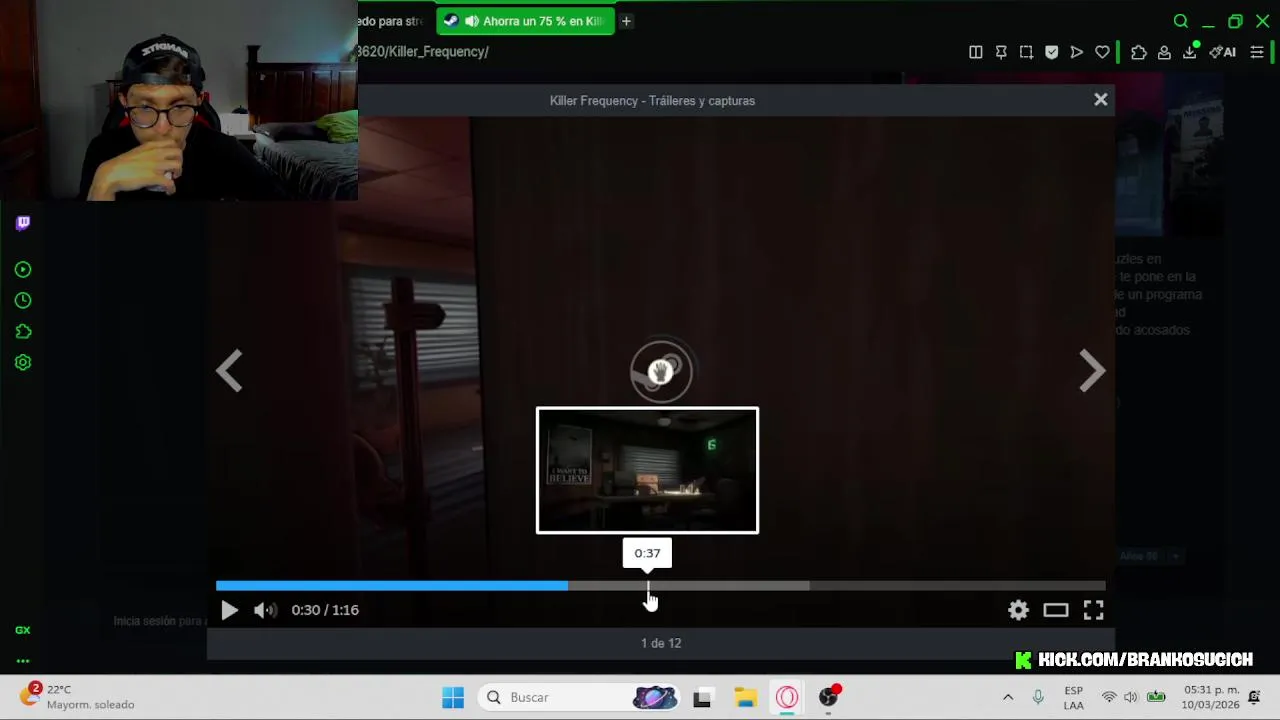This screenshot has width=1280, height=720.
Task: Open sidebar settings gear
Action: coord(23,362)
